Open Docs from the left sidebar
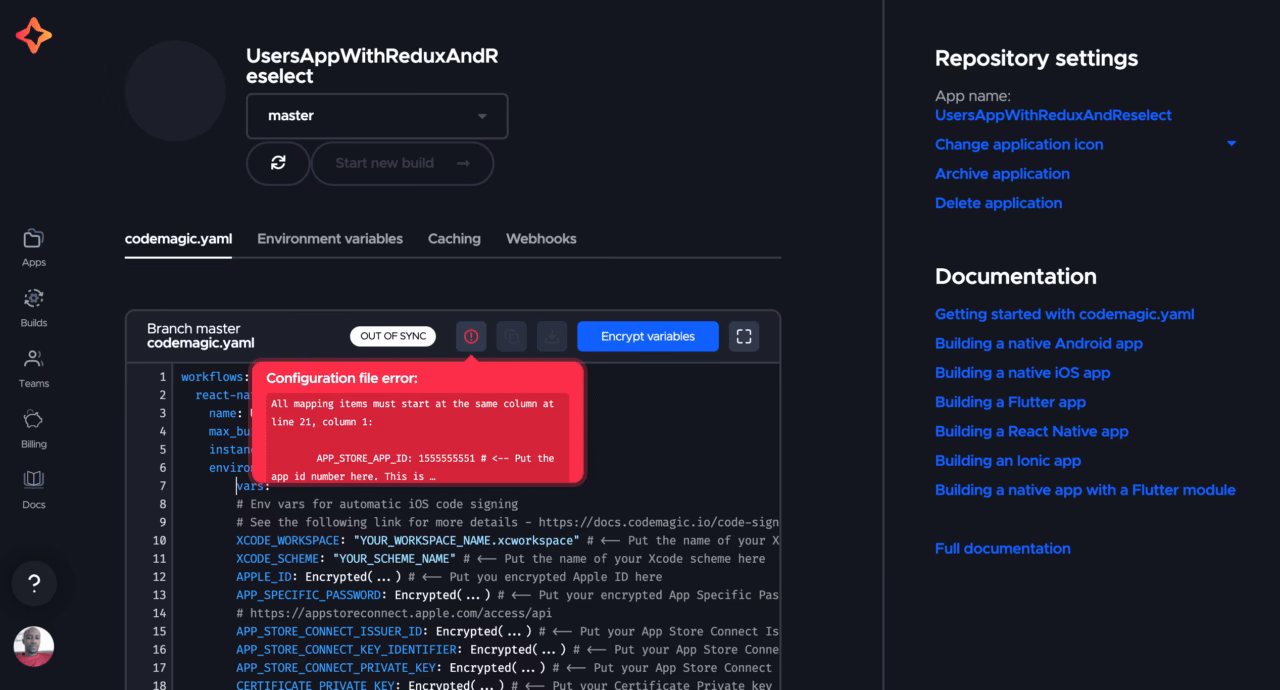Screen dimensions: 1280x690 [33, 488]
